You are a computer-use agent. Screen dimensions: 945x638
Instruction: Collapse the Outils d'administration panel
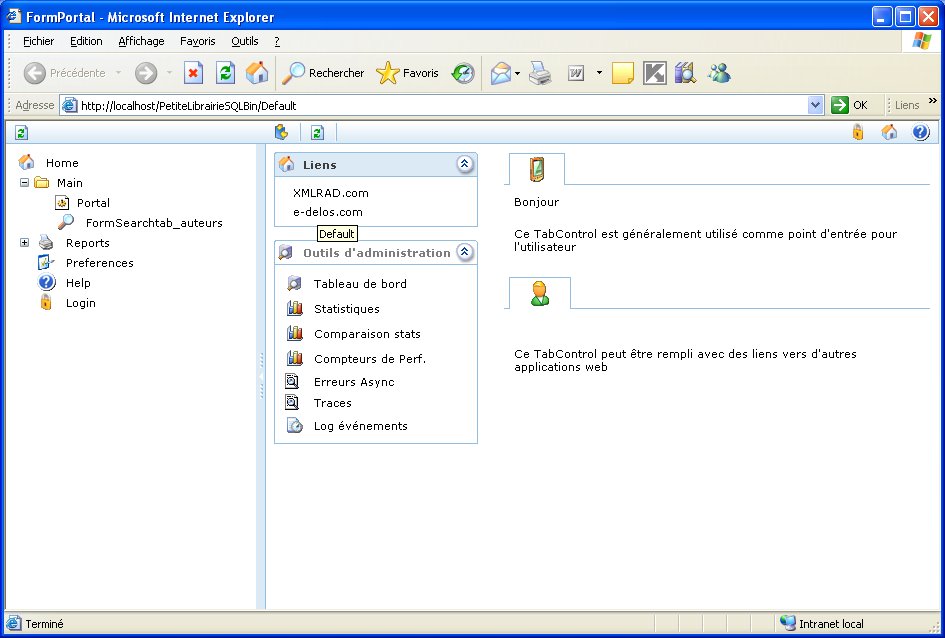(x=464, y=253)
